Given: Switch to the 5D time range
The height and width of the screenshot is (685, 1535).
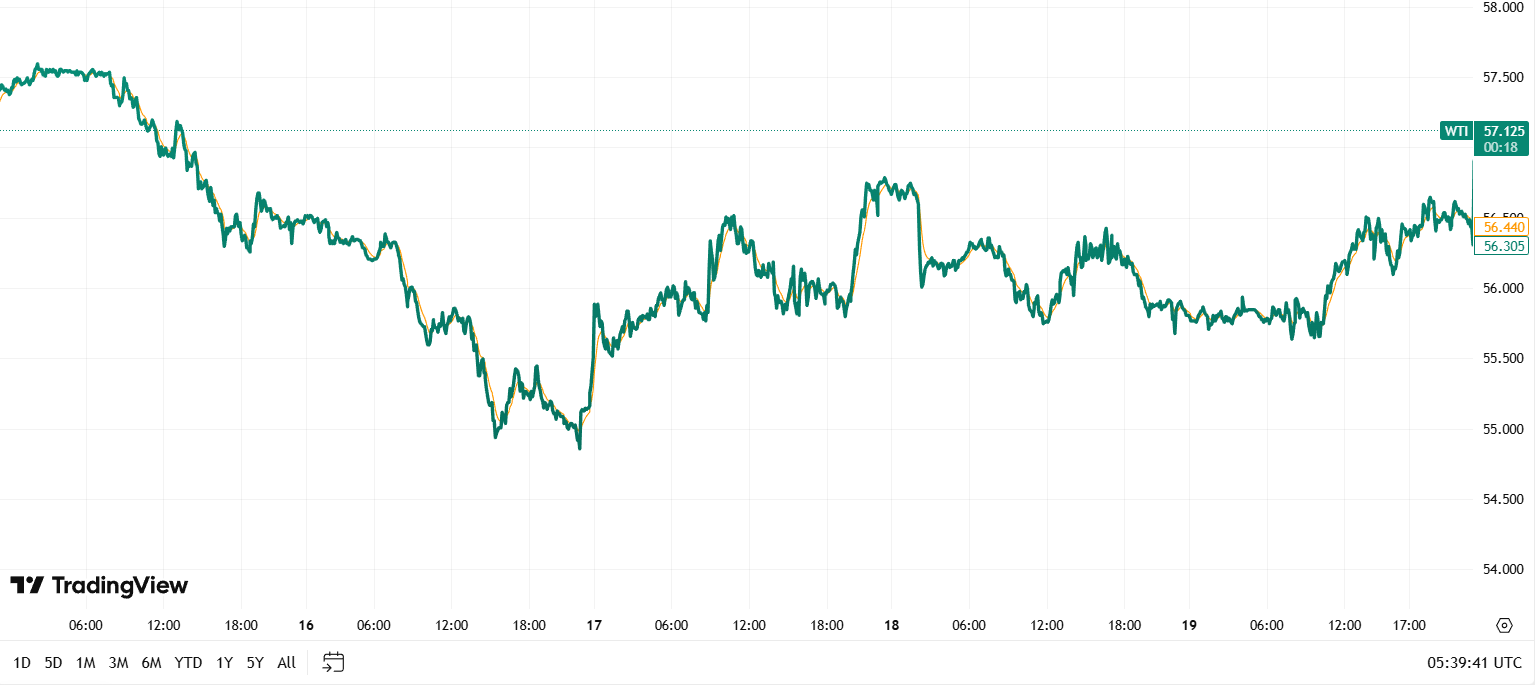Looking at the screenshot, I should pyautogui.click(x=53, y=662).
